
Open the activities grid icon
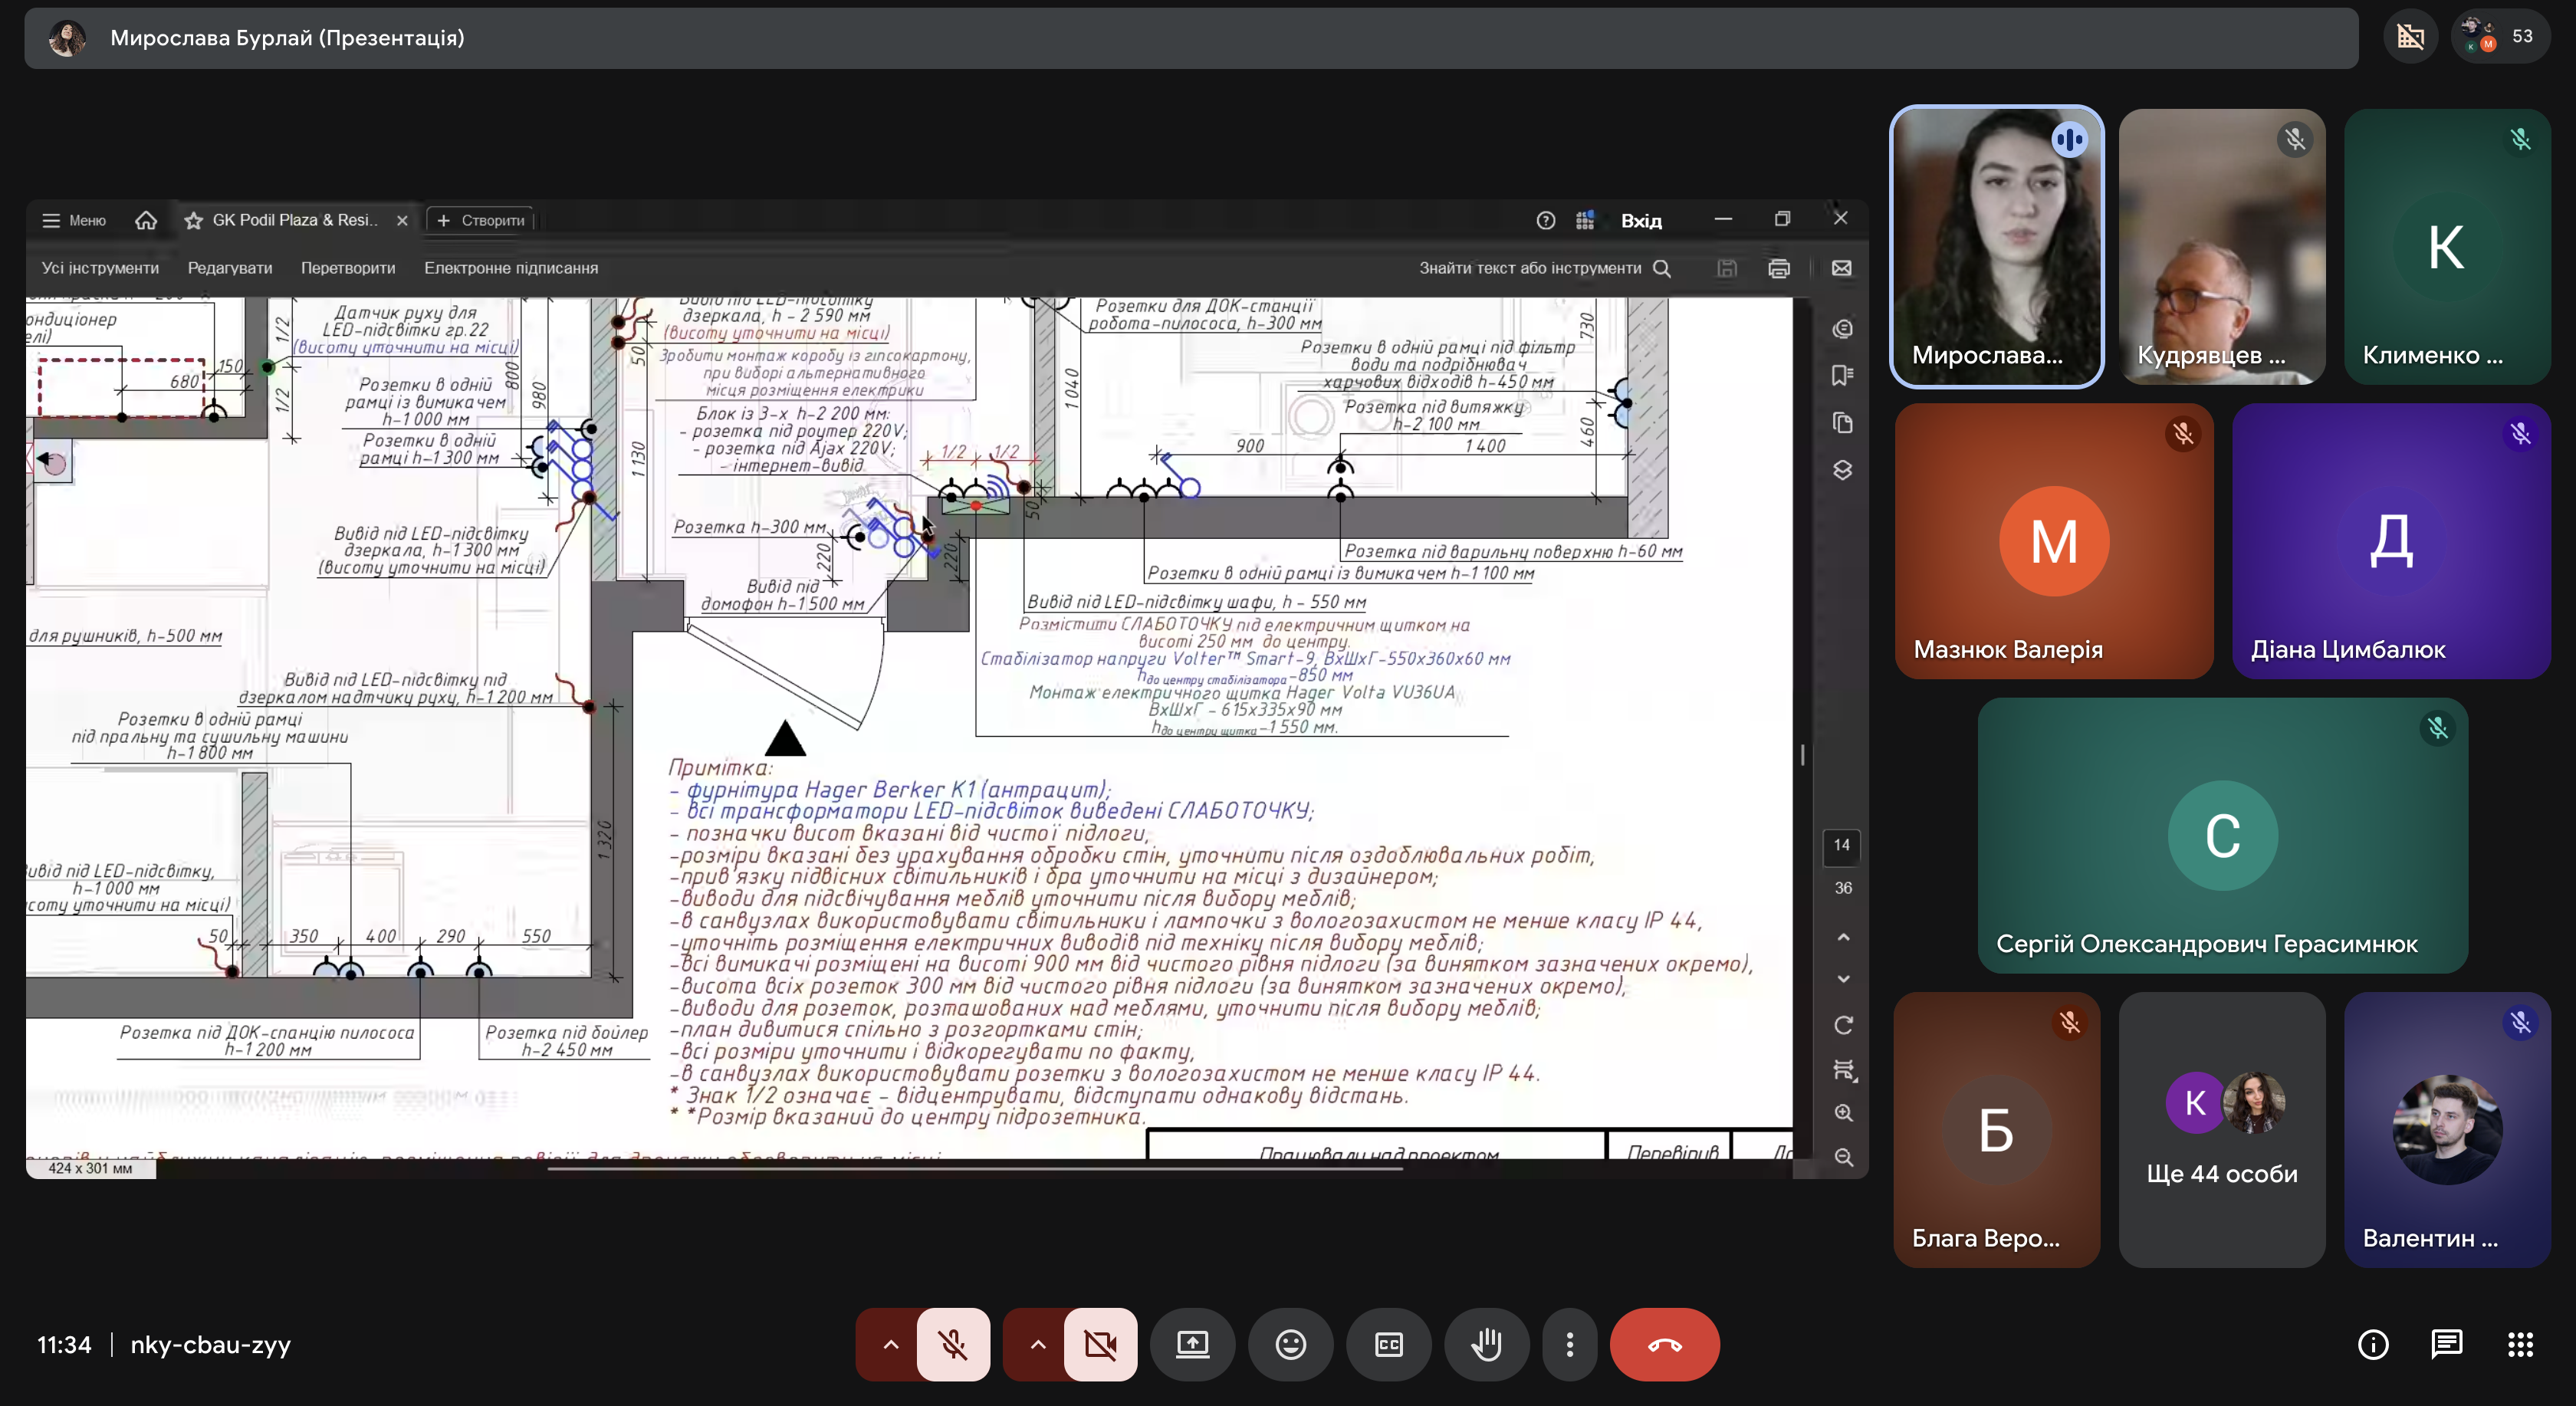click(2520, 1345)
